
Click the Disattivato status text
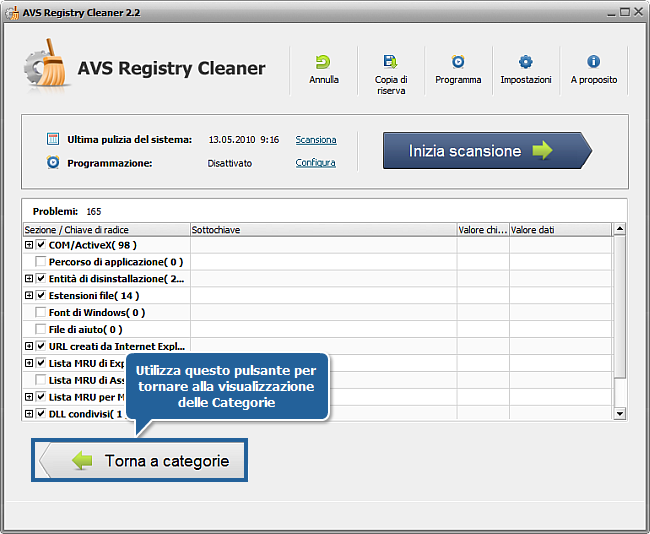point(230,163)
